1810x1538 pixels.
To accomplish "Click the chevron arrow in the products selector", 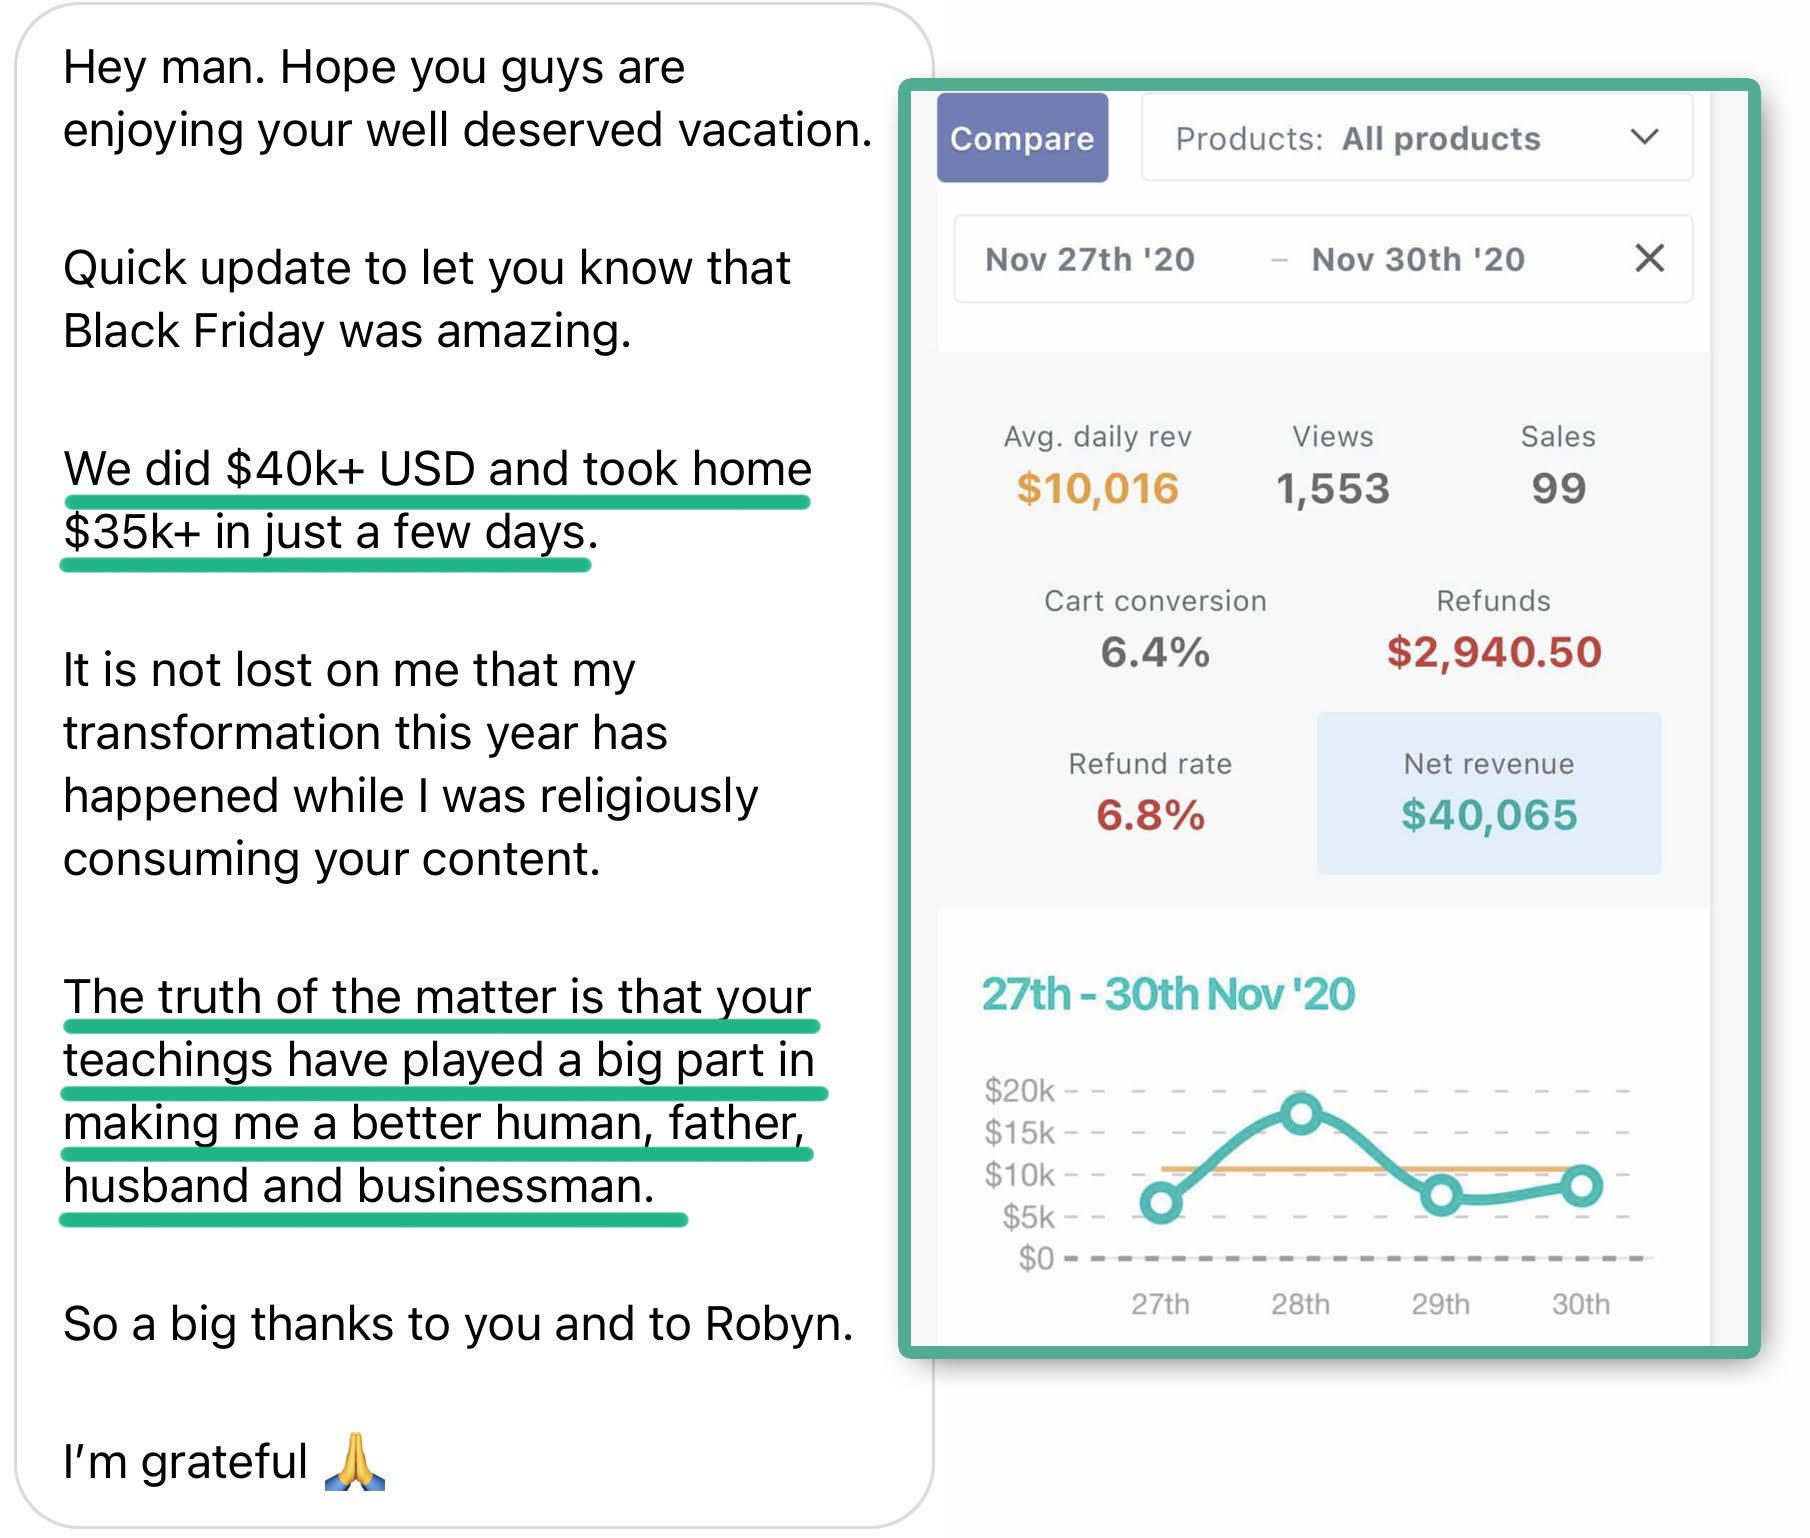I will coord(1644,137).
